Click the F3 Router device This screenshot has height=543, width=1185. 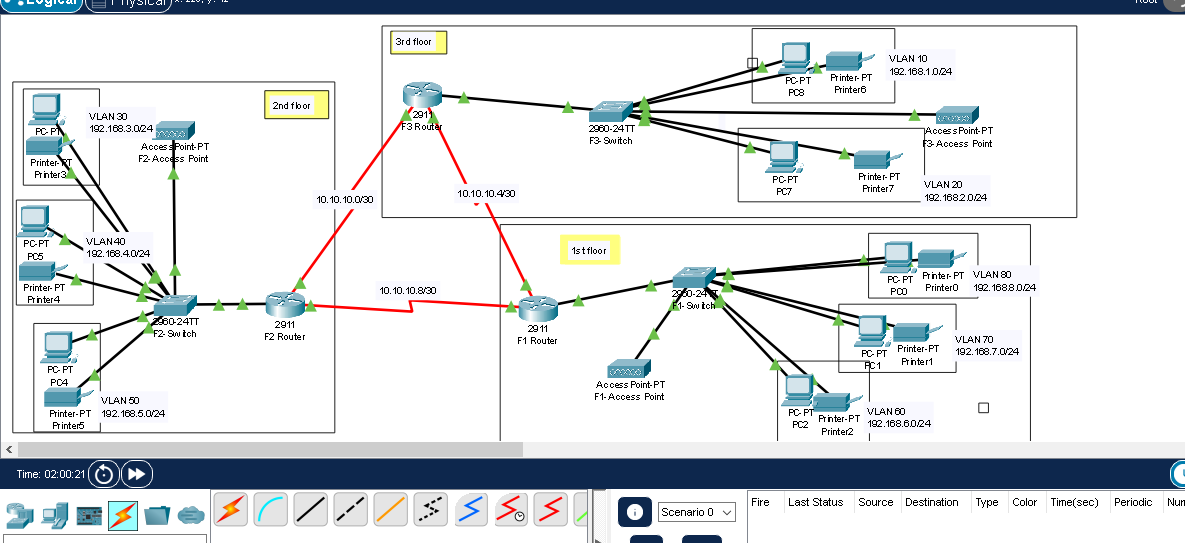422,96
